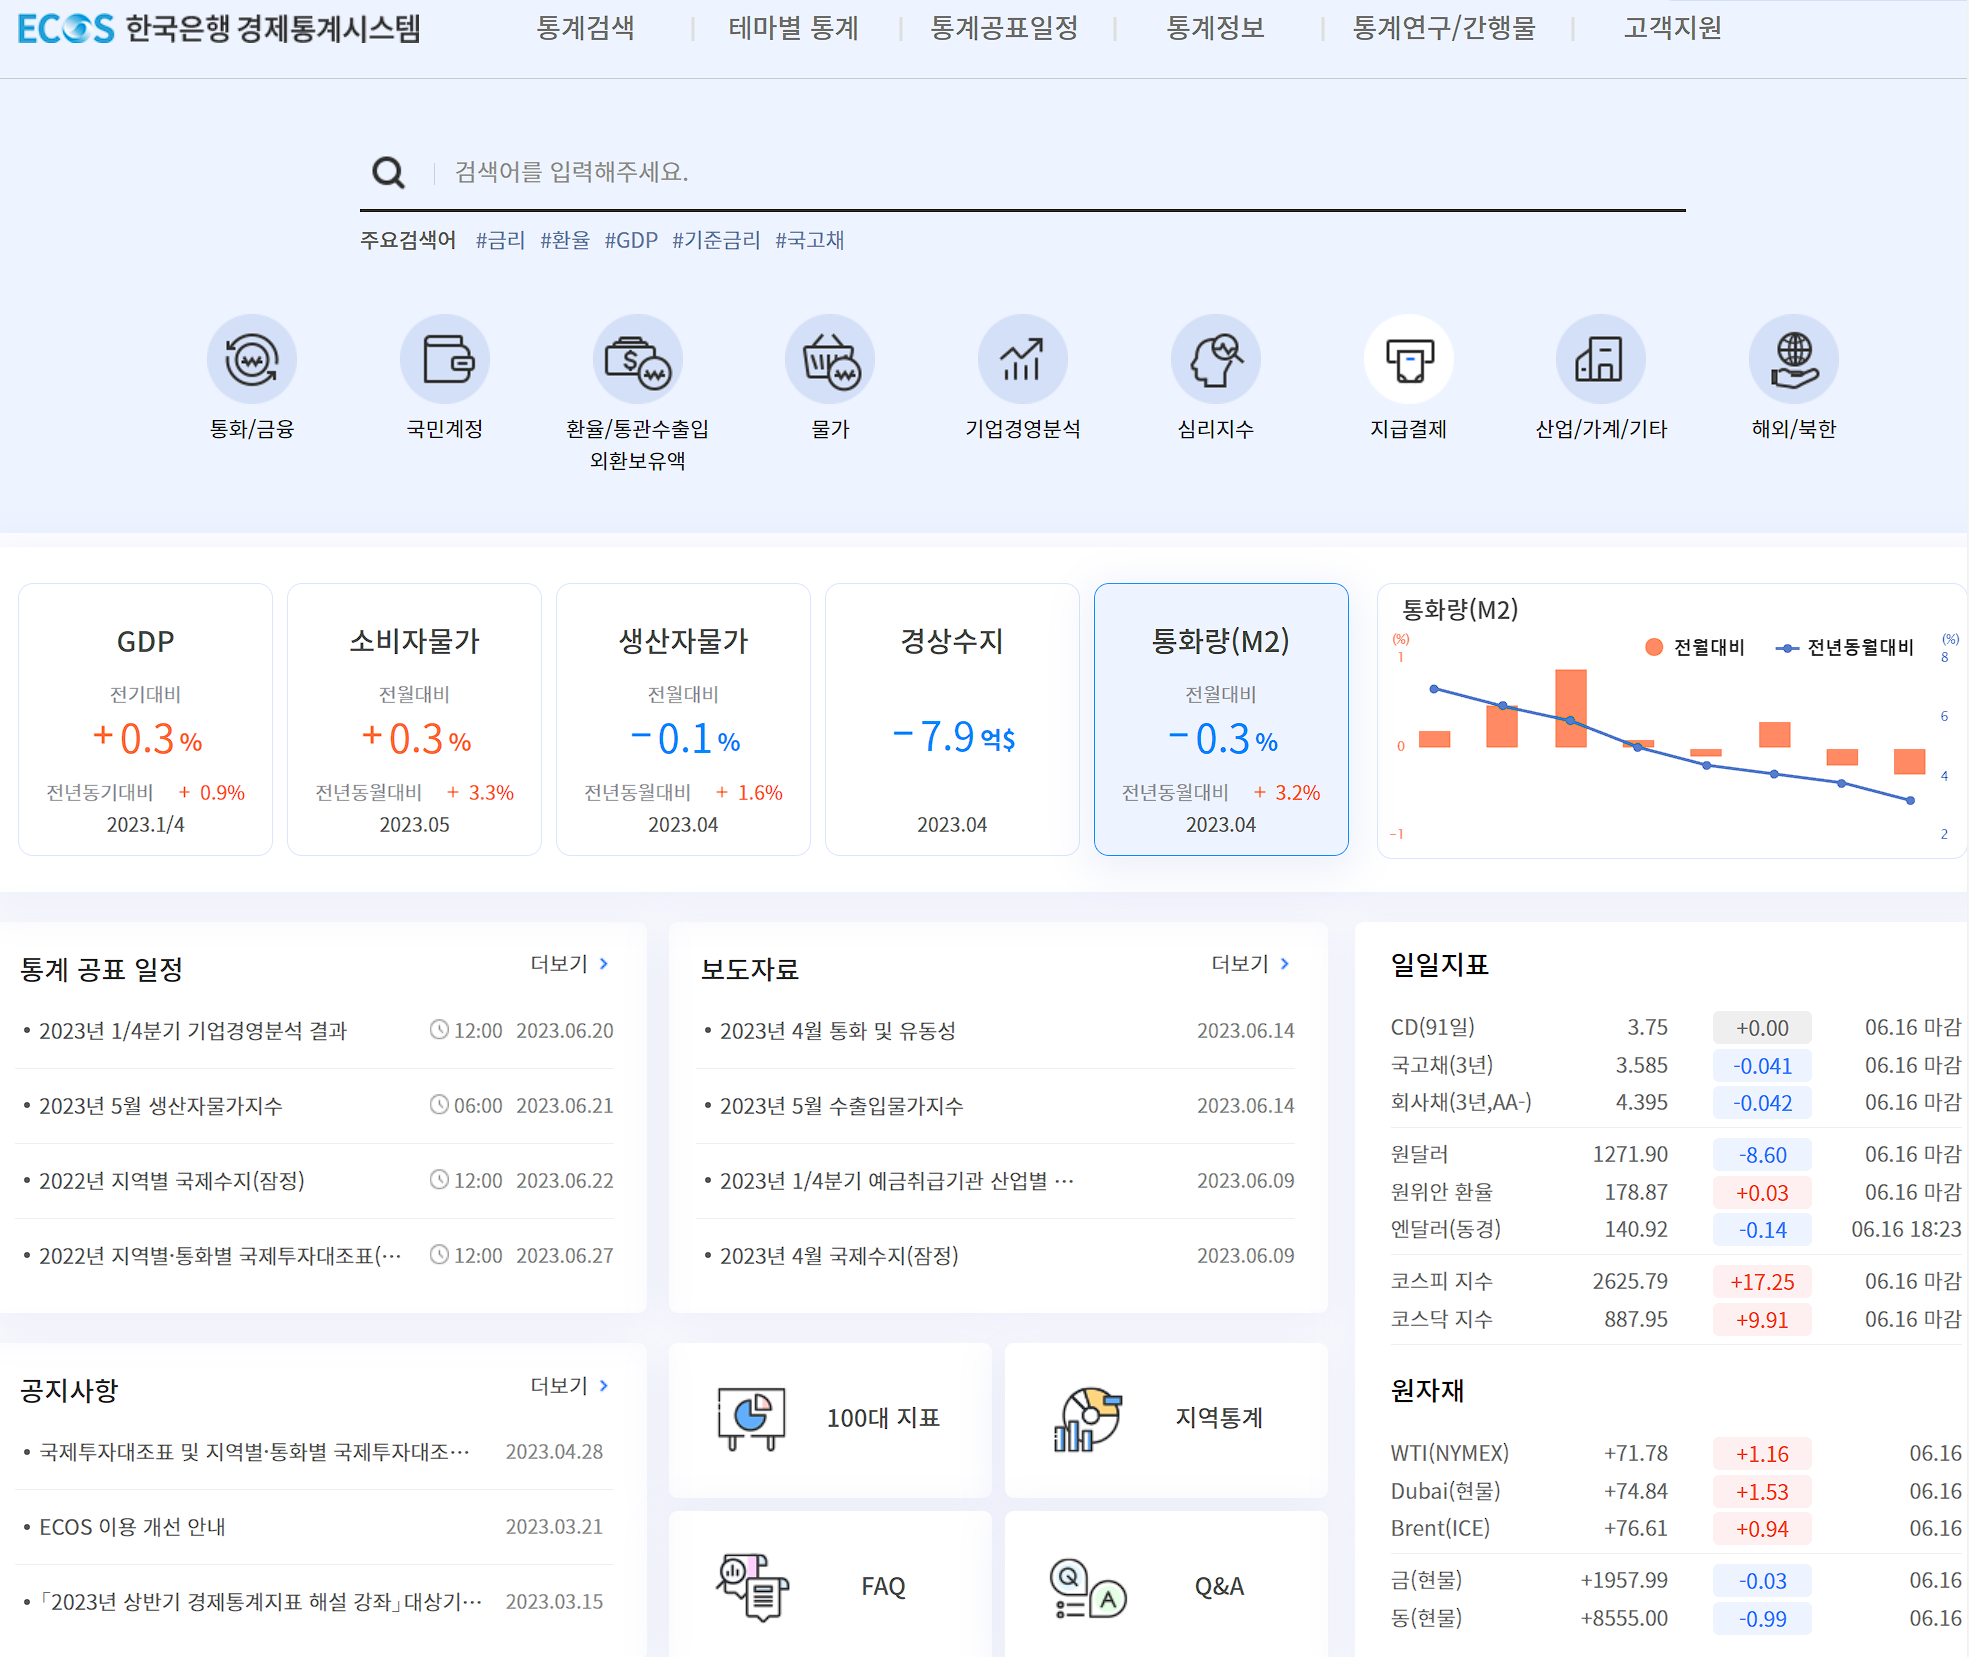1969x1657 pixels.
Task: Click the 지급결제 icon
Action: click(x=1409, y=358)
